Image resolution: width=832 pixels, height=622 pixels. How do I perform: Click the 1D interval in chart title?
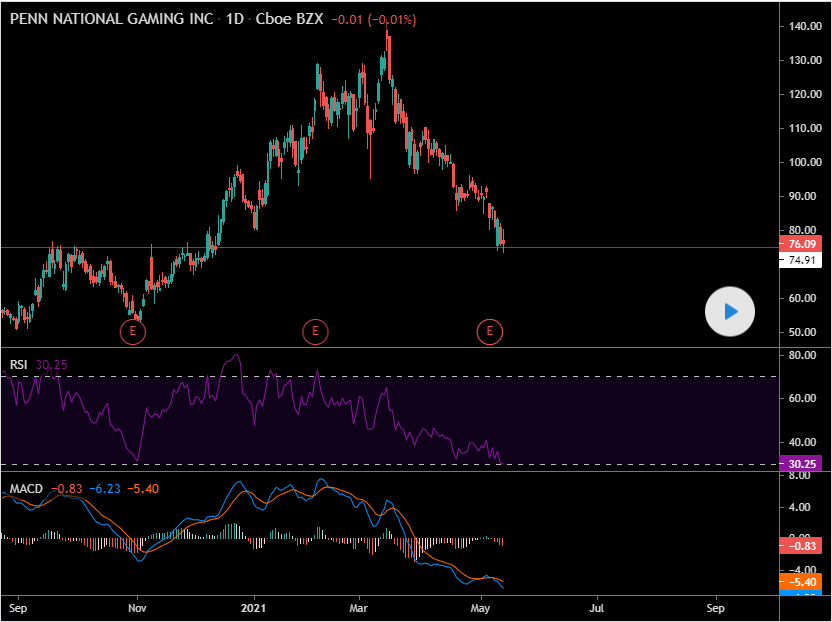click(236, 19)
